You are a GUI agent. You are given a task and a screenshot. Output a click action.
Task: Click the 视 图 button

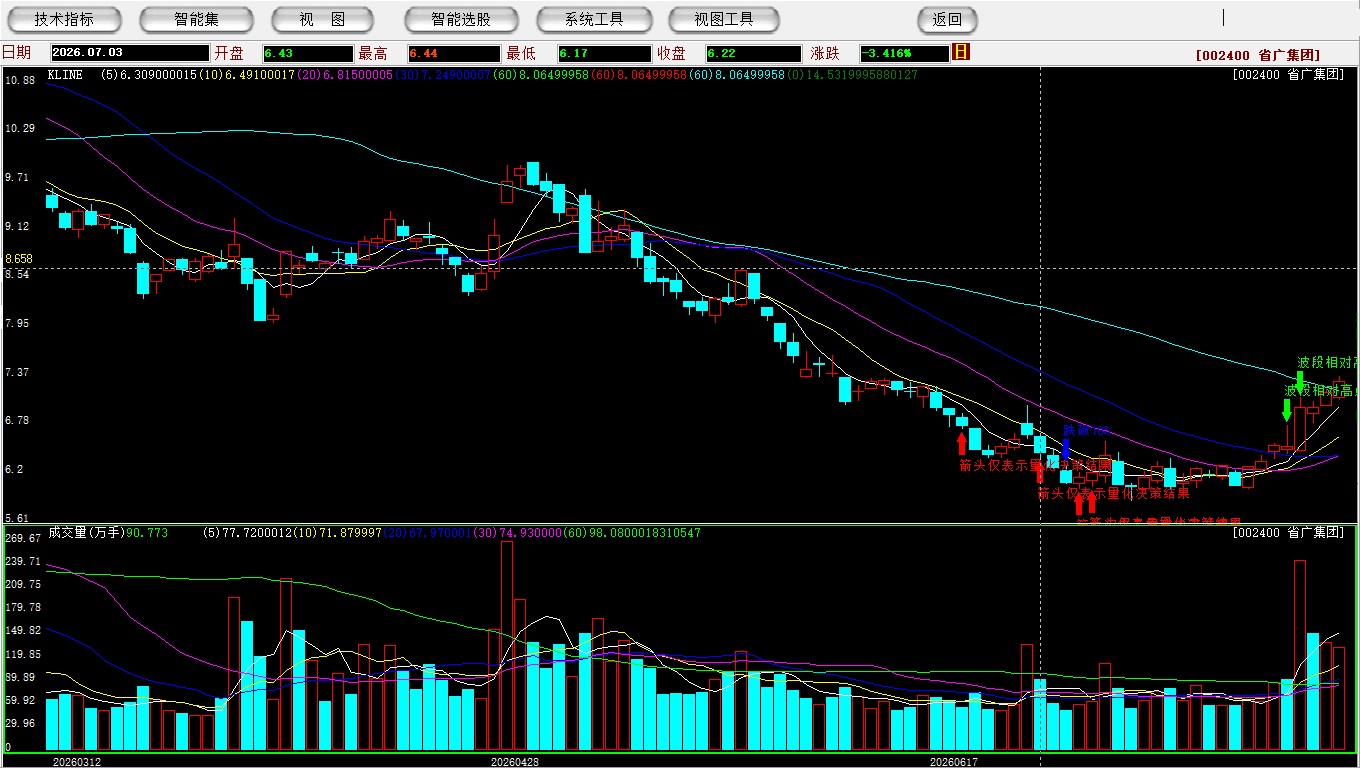(322, 19)
